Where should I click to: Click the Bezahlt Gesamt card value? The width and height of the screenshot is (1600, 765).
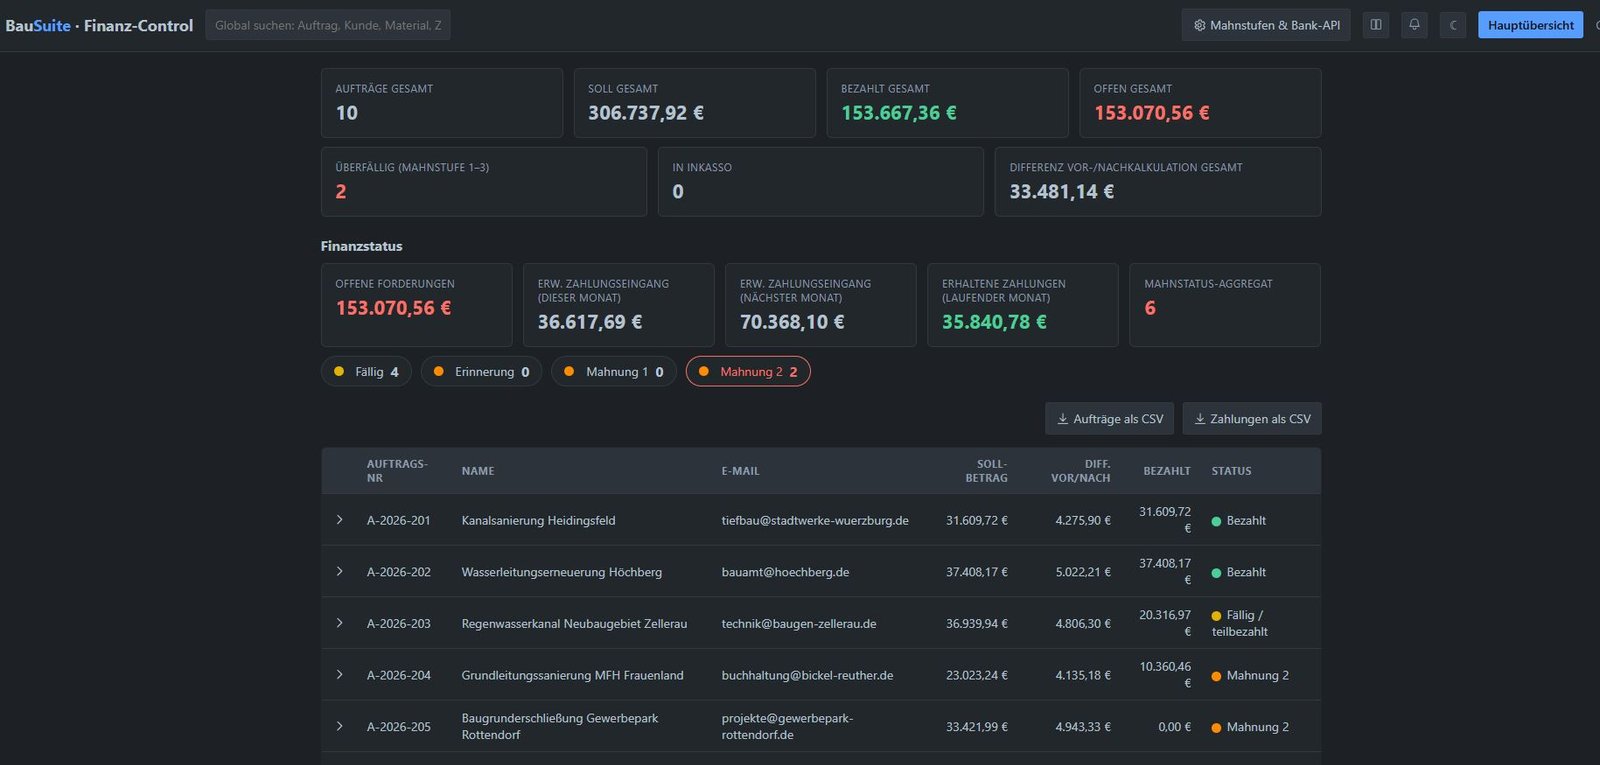pos(899,113)
